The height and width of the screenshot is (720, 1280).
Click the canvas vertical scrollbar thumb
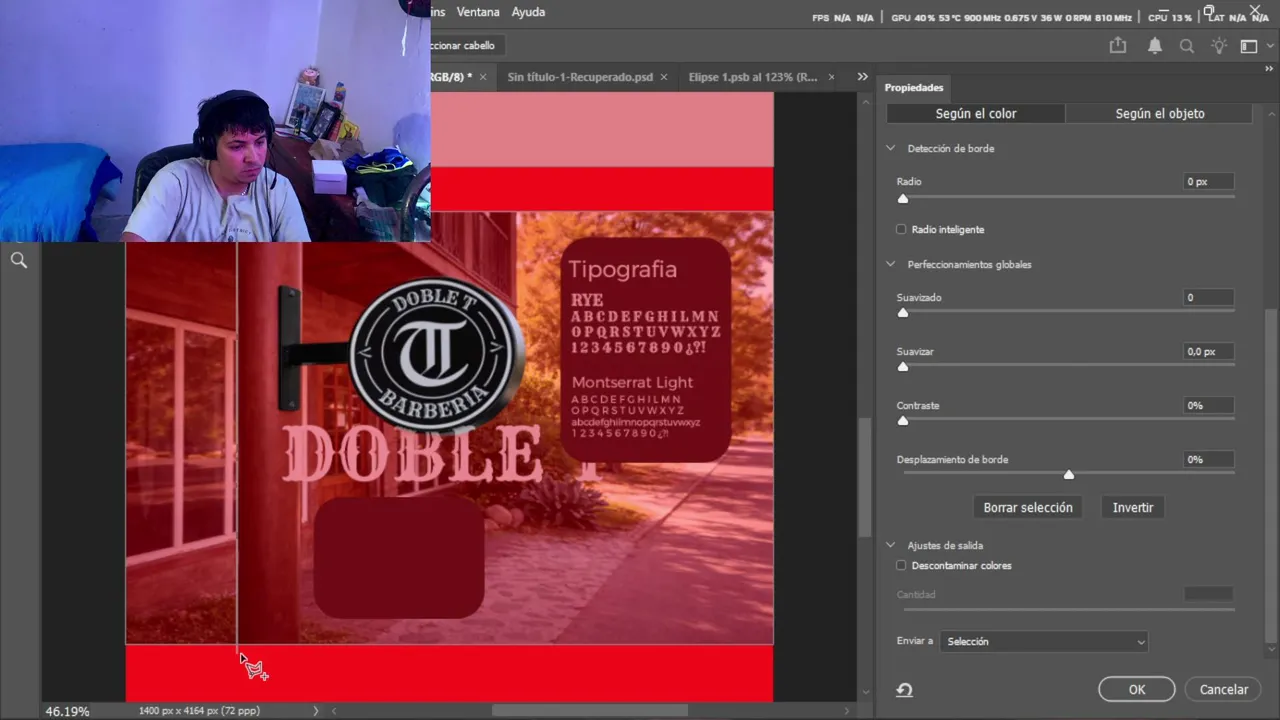point(865,478)
